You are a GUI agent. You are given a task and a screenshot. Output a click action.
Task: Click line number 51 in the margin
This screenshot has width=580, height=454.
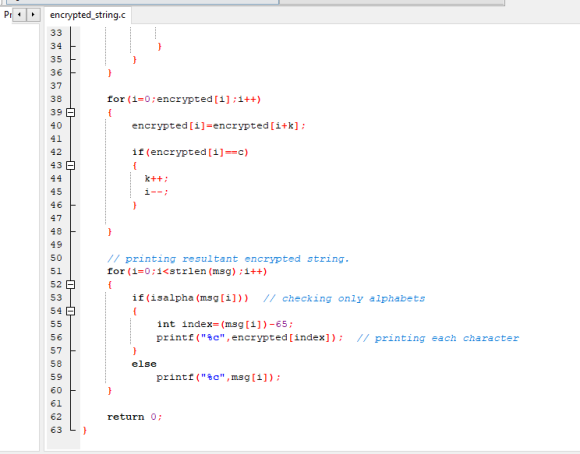point(56,271)
